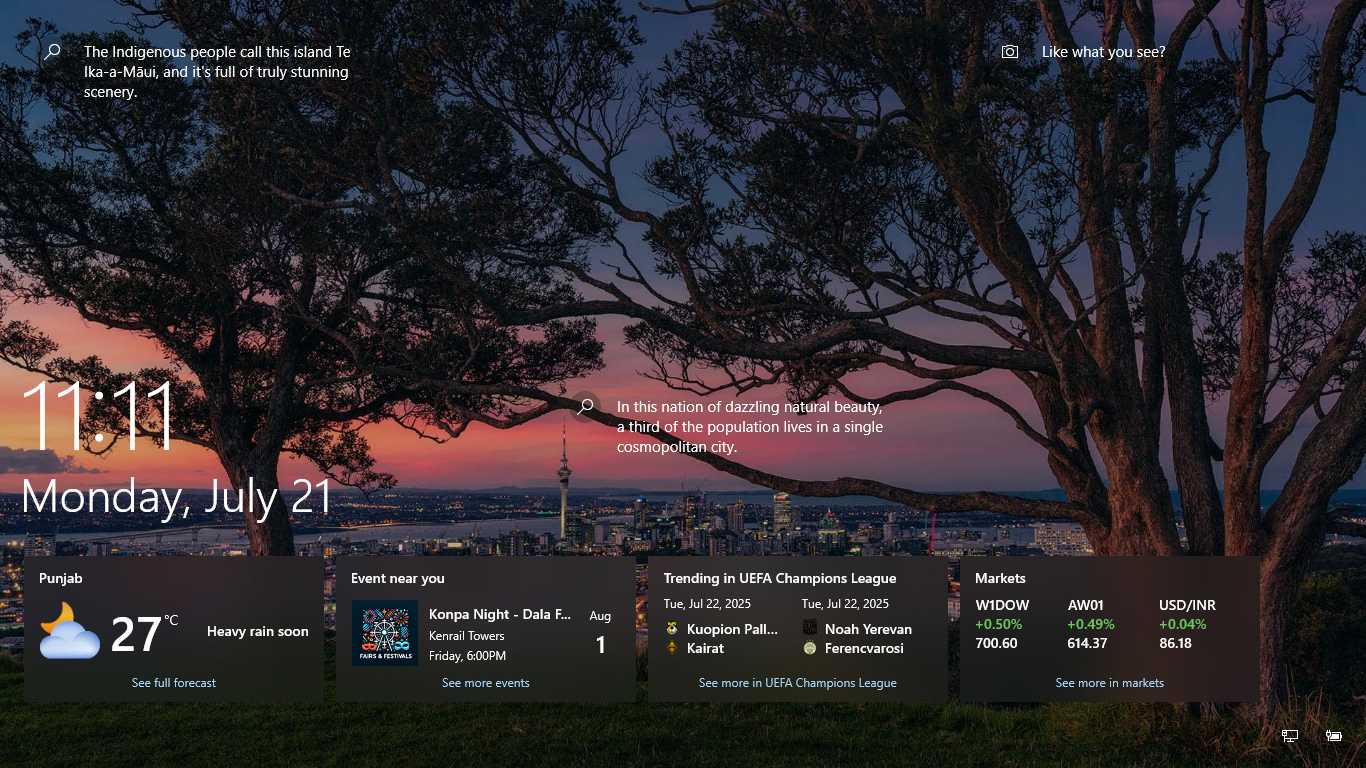Click the 27 °C temperature reading
This screenshot has width=1366, height=768.
[144, 634]
